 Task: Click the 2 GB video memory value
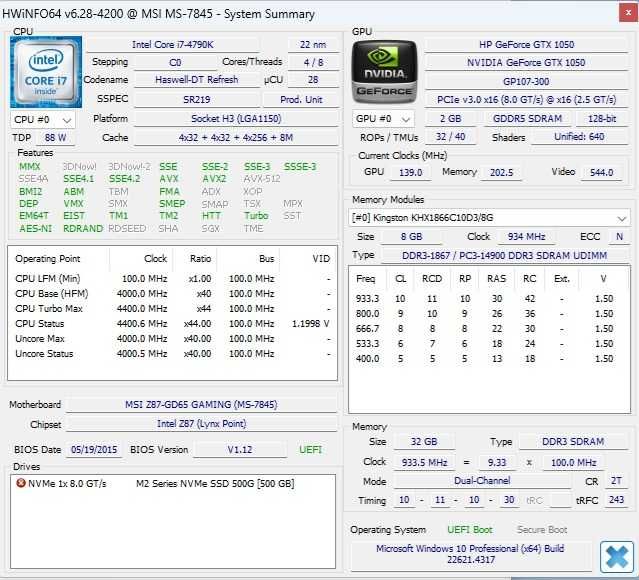(x=450, y=119)
